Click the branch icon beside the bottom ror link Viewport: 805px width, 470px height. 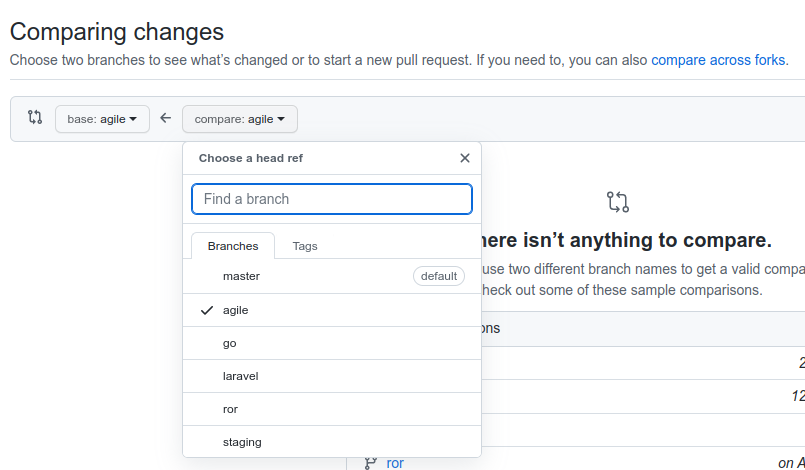pyautogui.click(x=370, y=463)
